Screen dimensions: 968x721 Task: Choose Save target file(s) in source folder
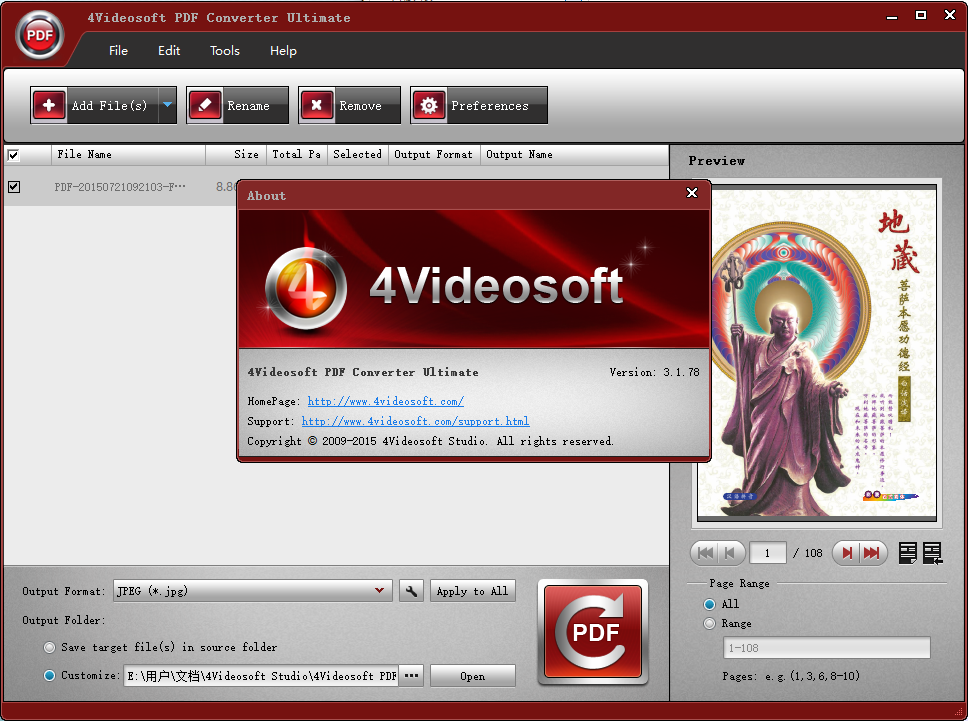point(50,647)
